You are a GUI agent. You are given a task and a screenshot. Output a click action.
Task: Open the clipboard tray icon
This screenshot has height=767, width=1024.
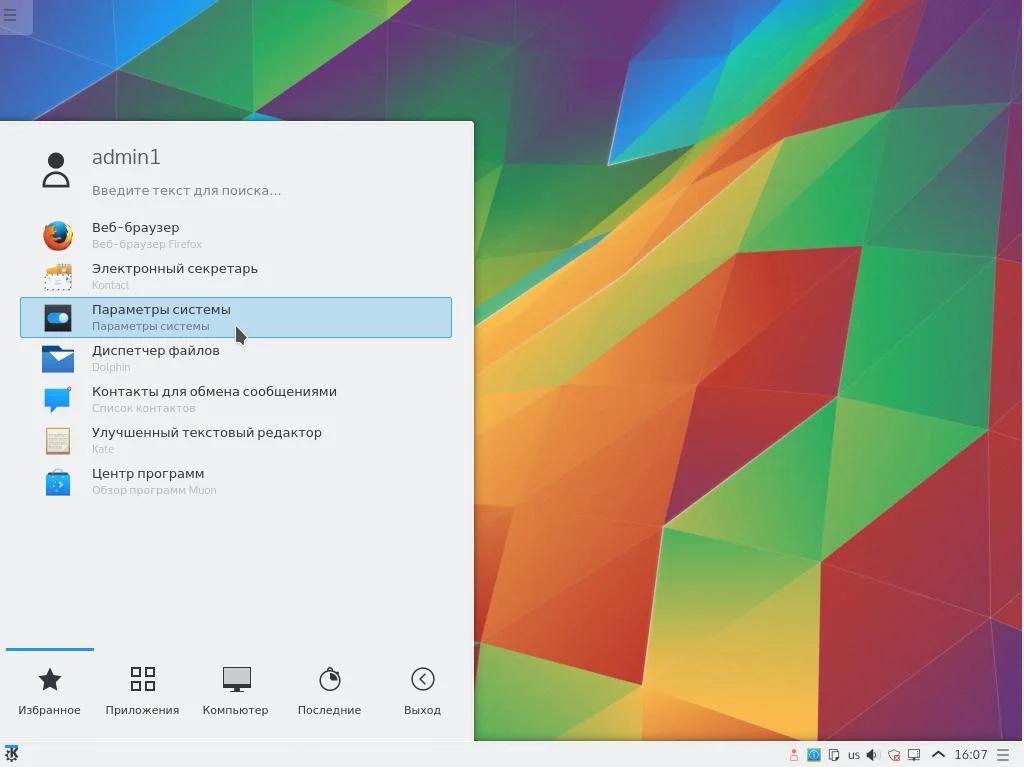tap(834, 755)
